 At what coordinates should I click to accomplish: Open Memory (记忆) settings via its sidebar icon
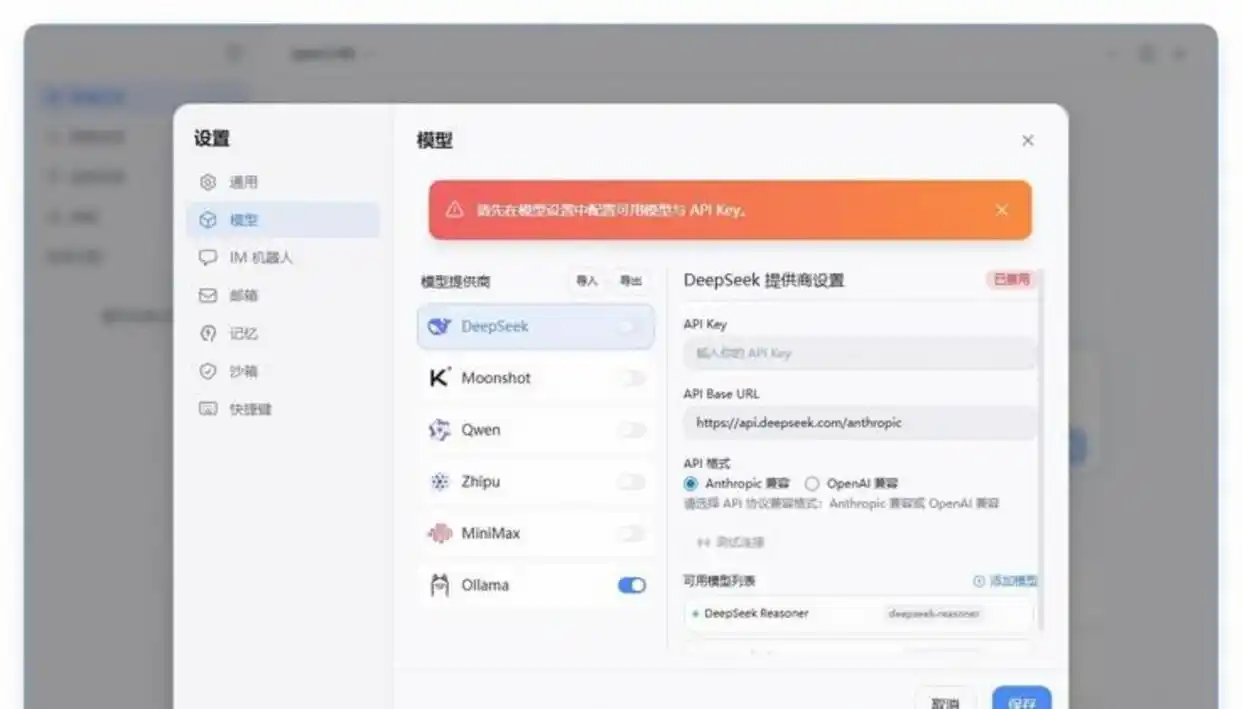point(207,333)
